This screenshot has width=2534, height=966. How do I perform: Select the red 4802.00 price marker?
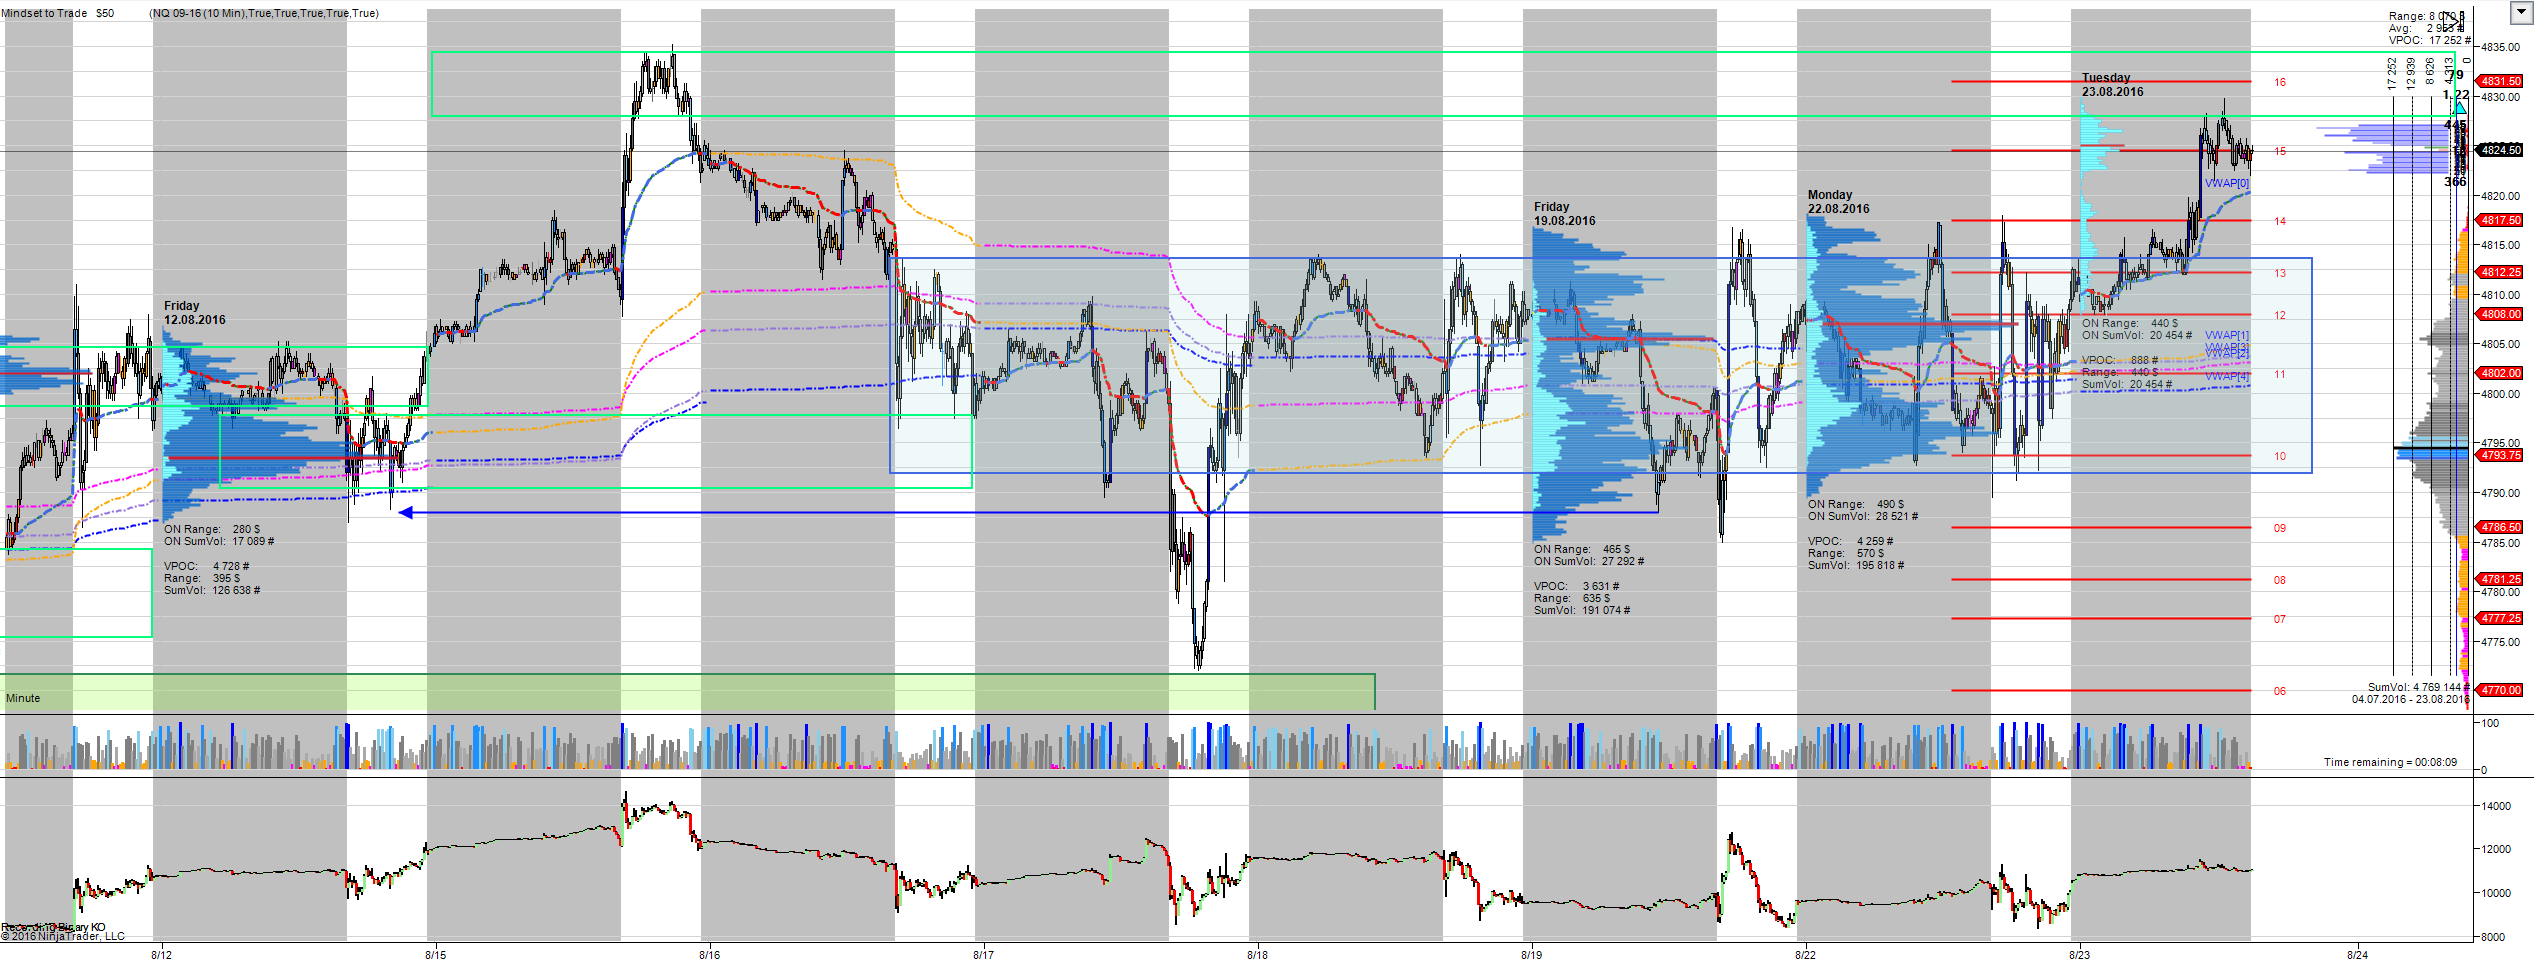[x=2499, y=373]
